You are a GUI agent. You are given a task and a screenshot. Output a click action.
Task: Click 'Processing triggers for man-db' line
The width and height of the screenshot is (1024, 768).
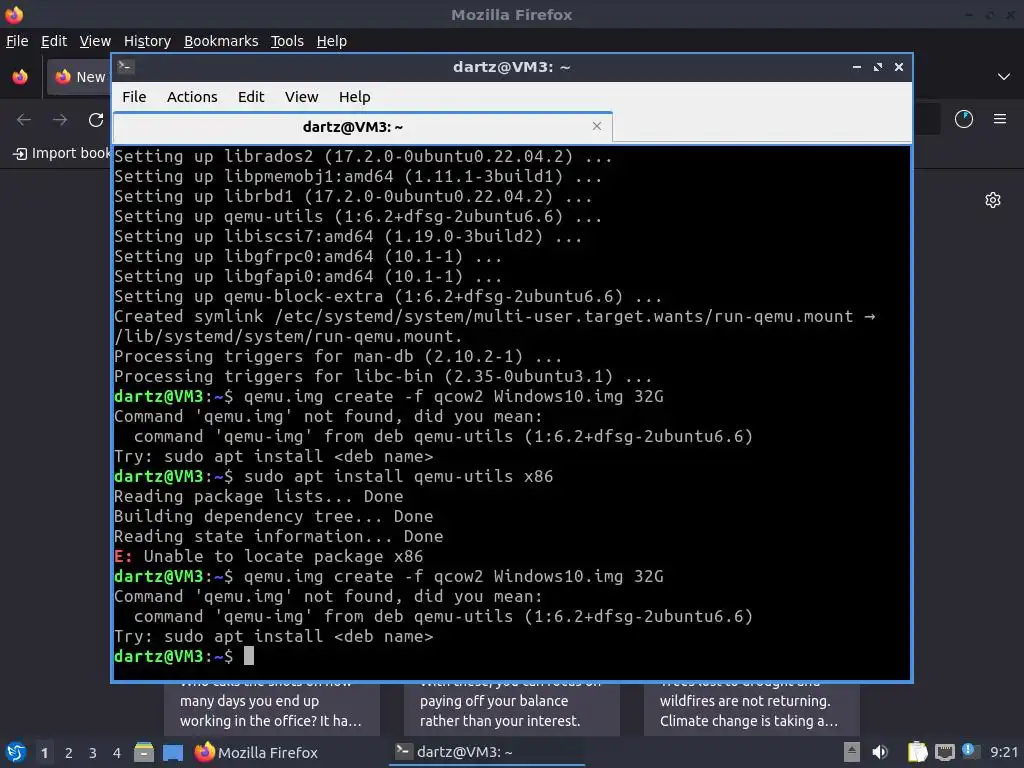[338, 357]
